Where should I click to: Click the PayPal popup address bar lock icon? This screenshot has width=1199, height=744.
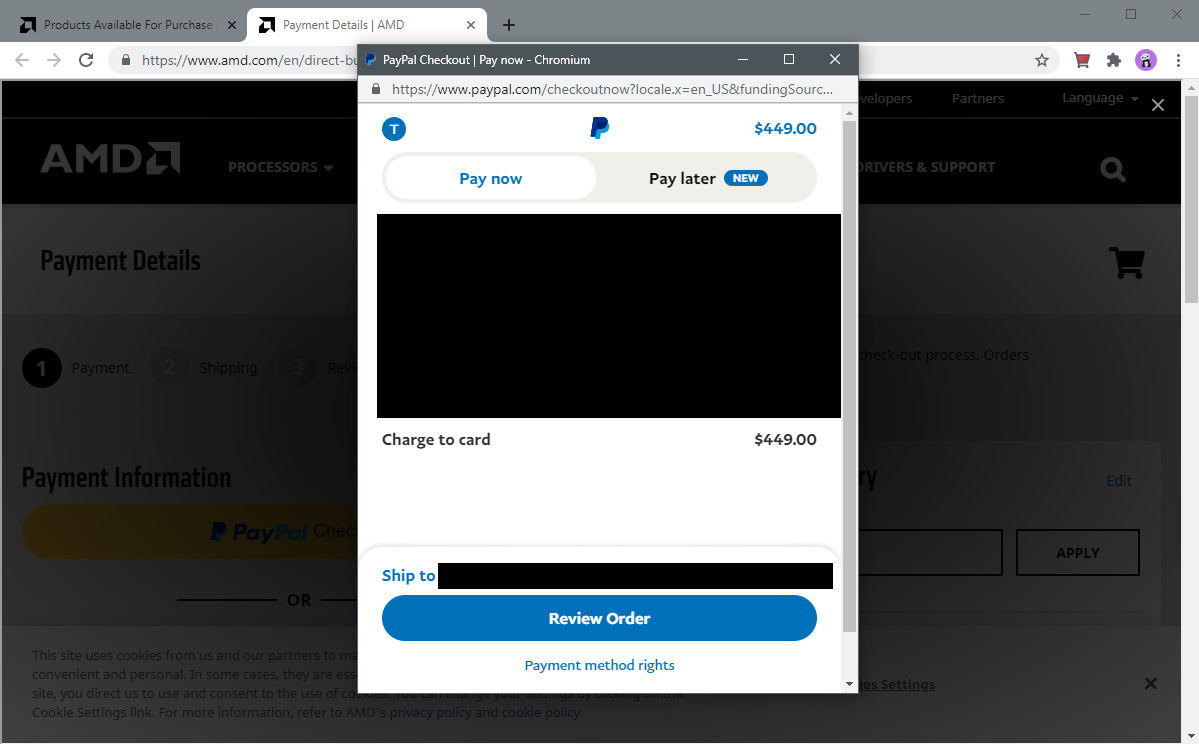[x=375, y=89]
